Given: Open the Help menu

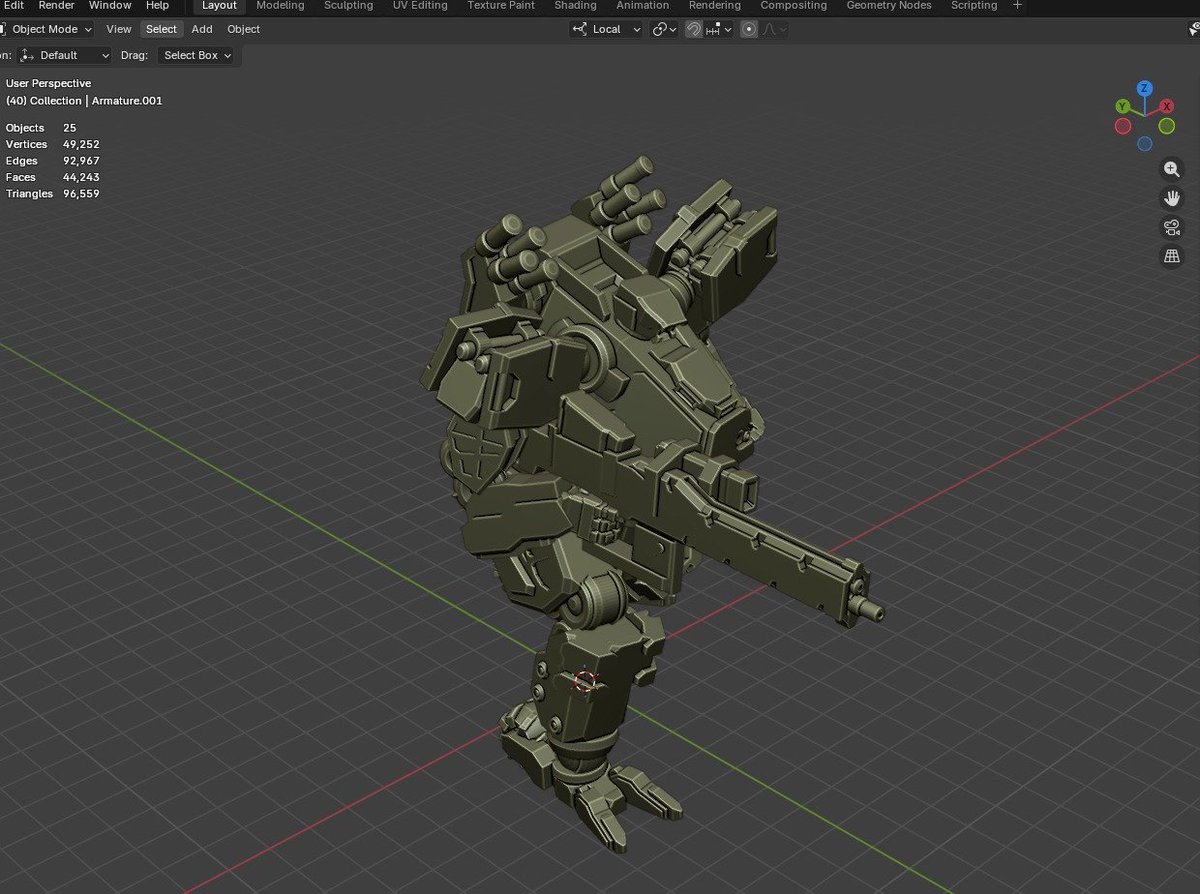Looking at the screenshot, I should click(158, 6).
